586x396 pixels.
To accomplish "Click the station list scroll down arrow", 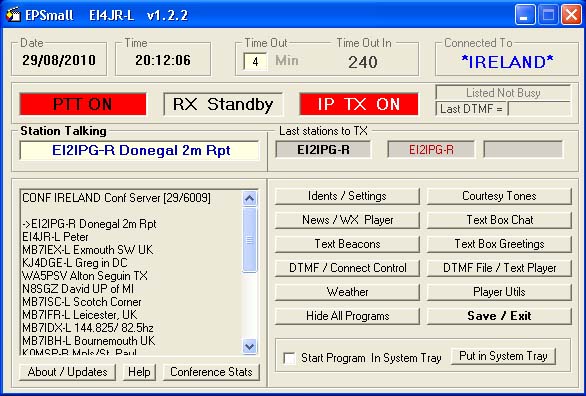I will (249, 346).
